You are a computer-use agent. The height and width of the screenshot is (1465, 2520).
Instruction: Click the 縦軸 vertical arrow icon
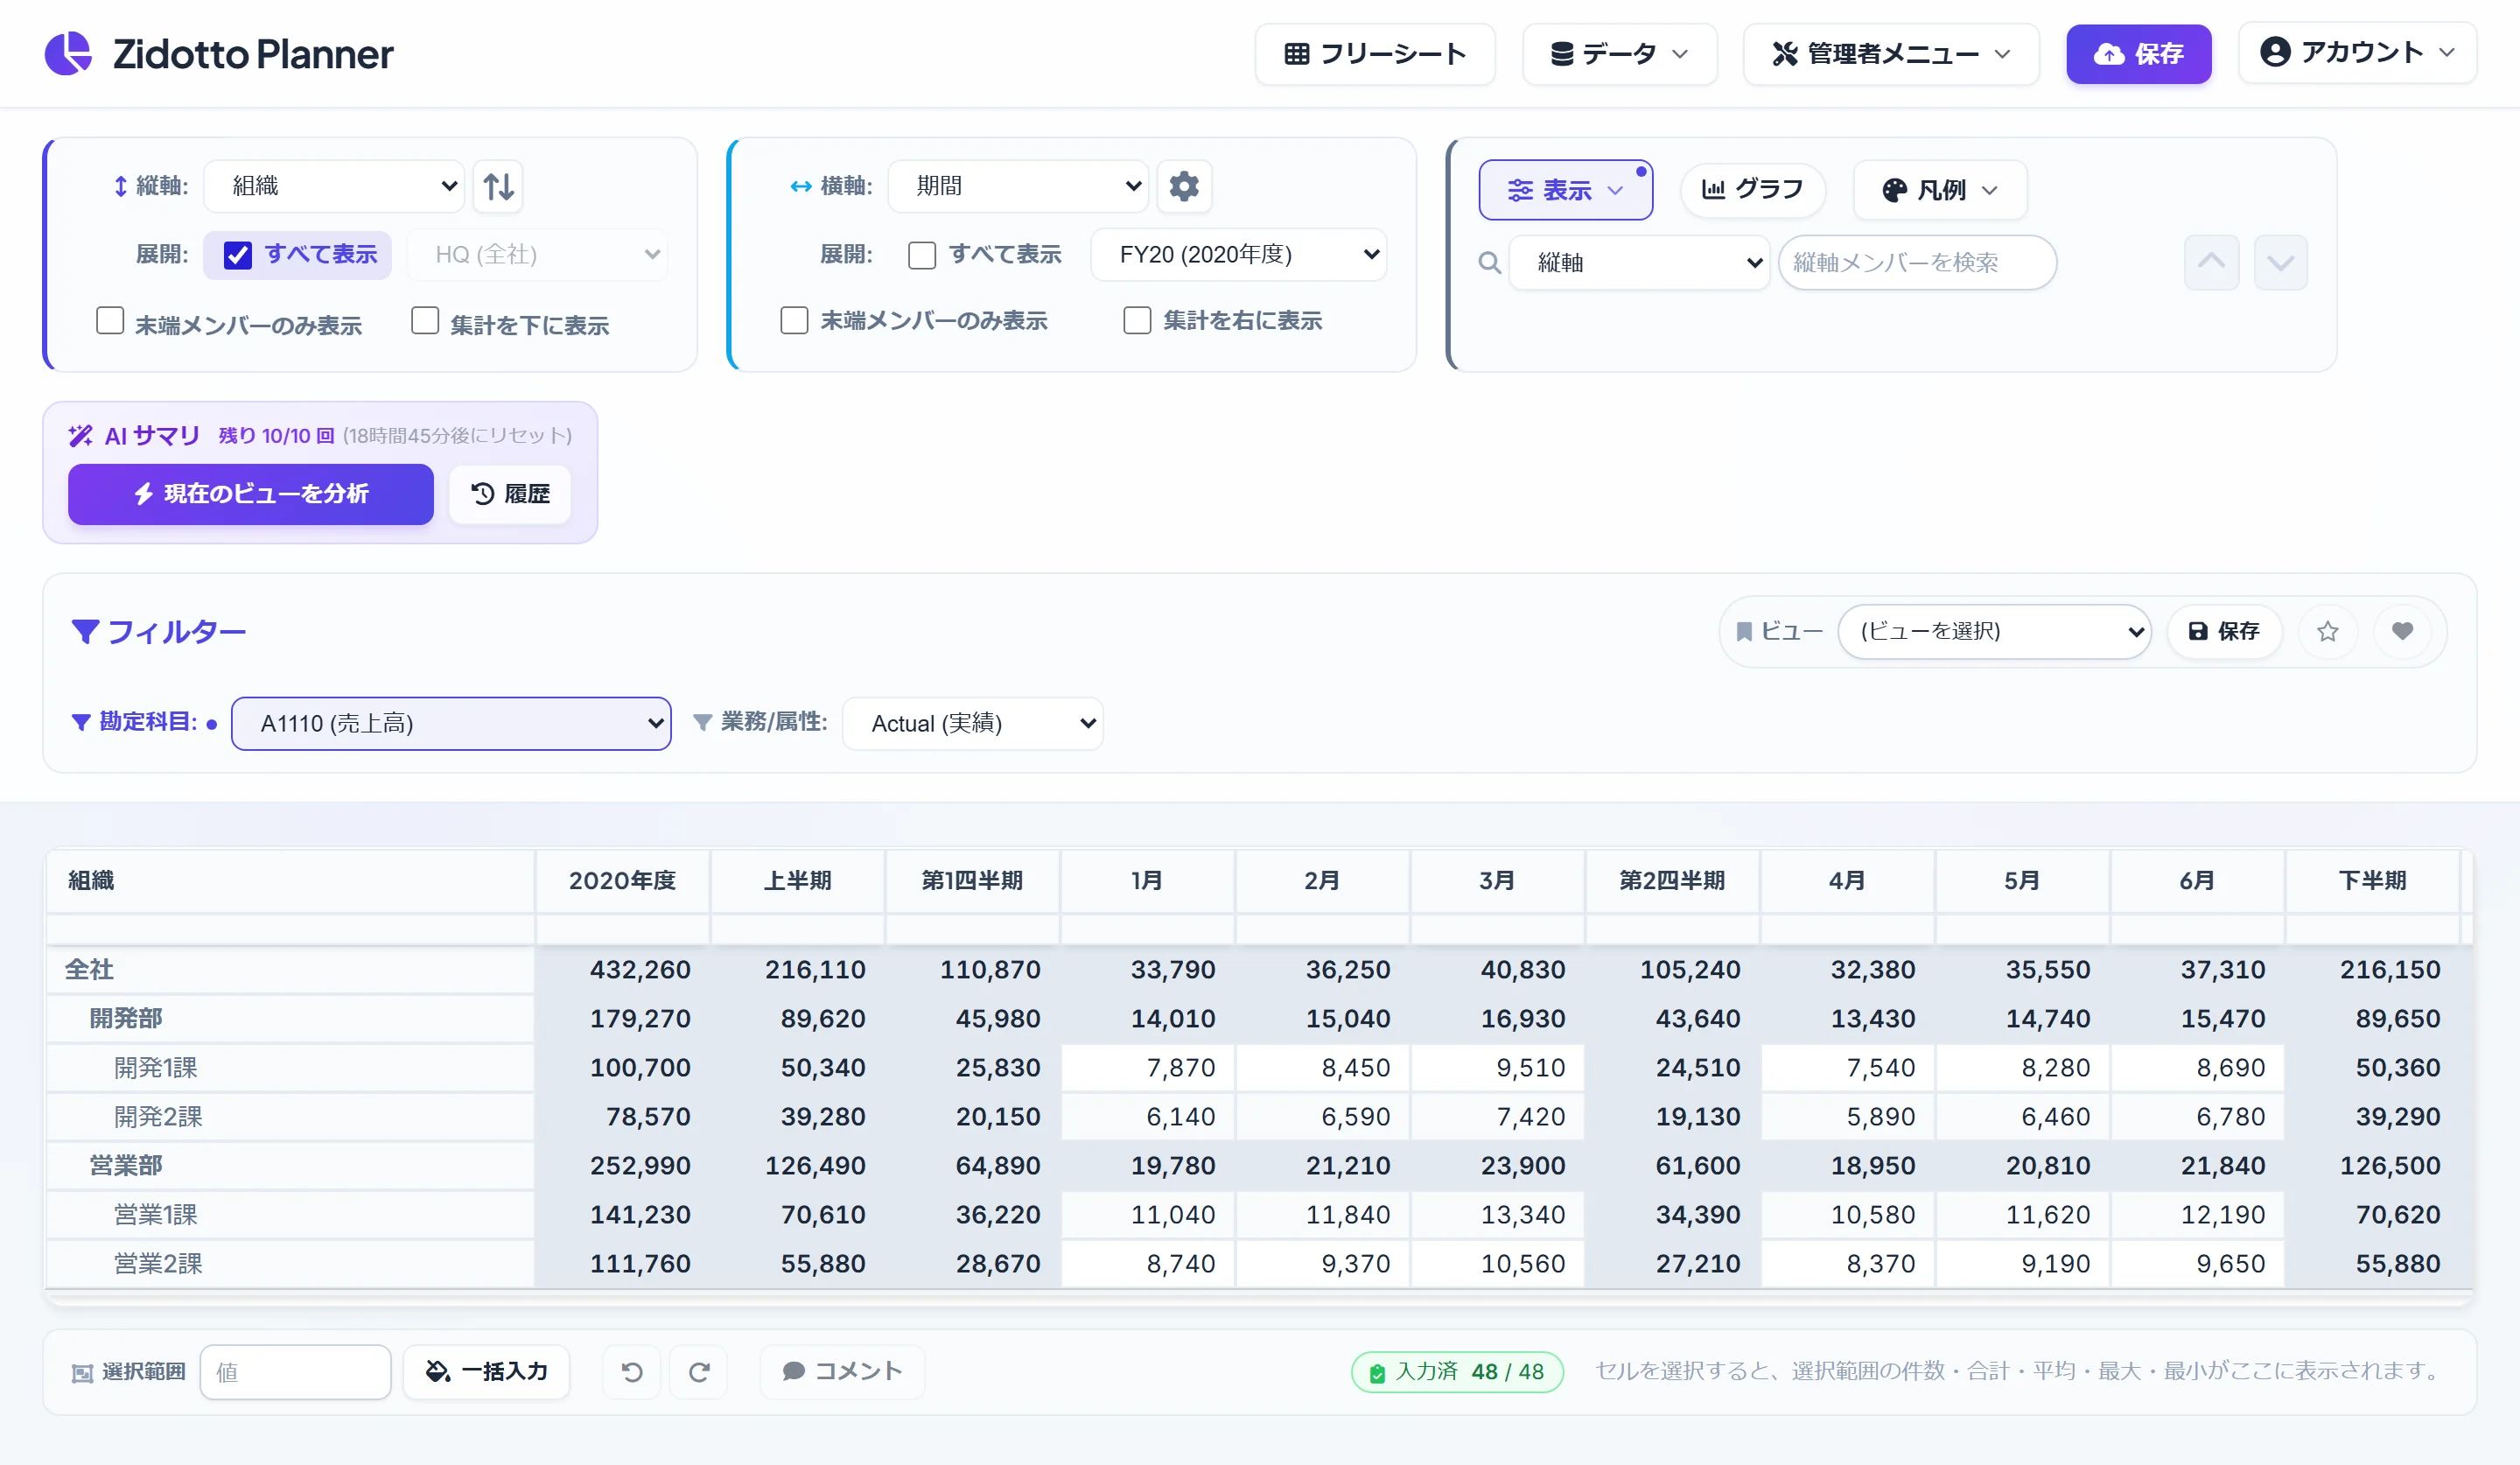pyautogui.click(x=120, y=186)
